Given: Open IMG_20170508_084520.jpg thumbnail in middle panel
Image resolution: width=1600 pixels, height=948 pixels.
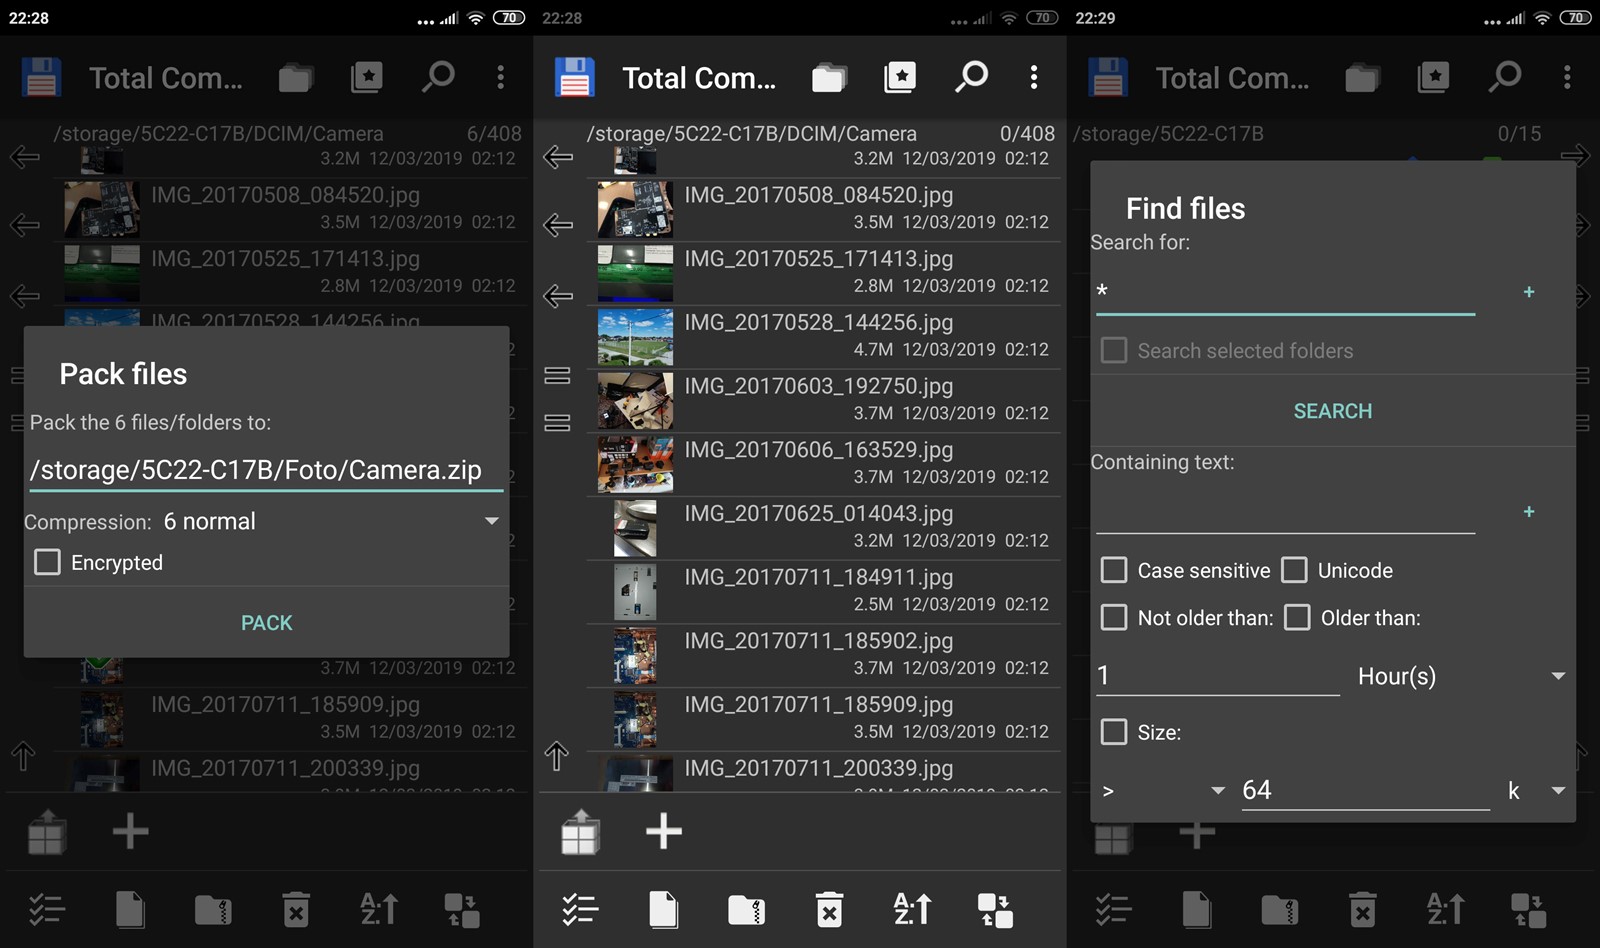Looking at the screenshot, I should coord(635,209).
